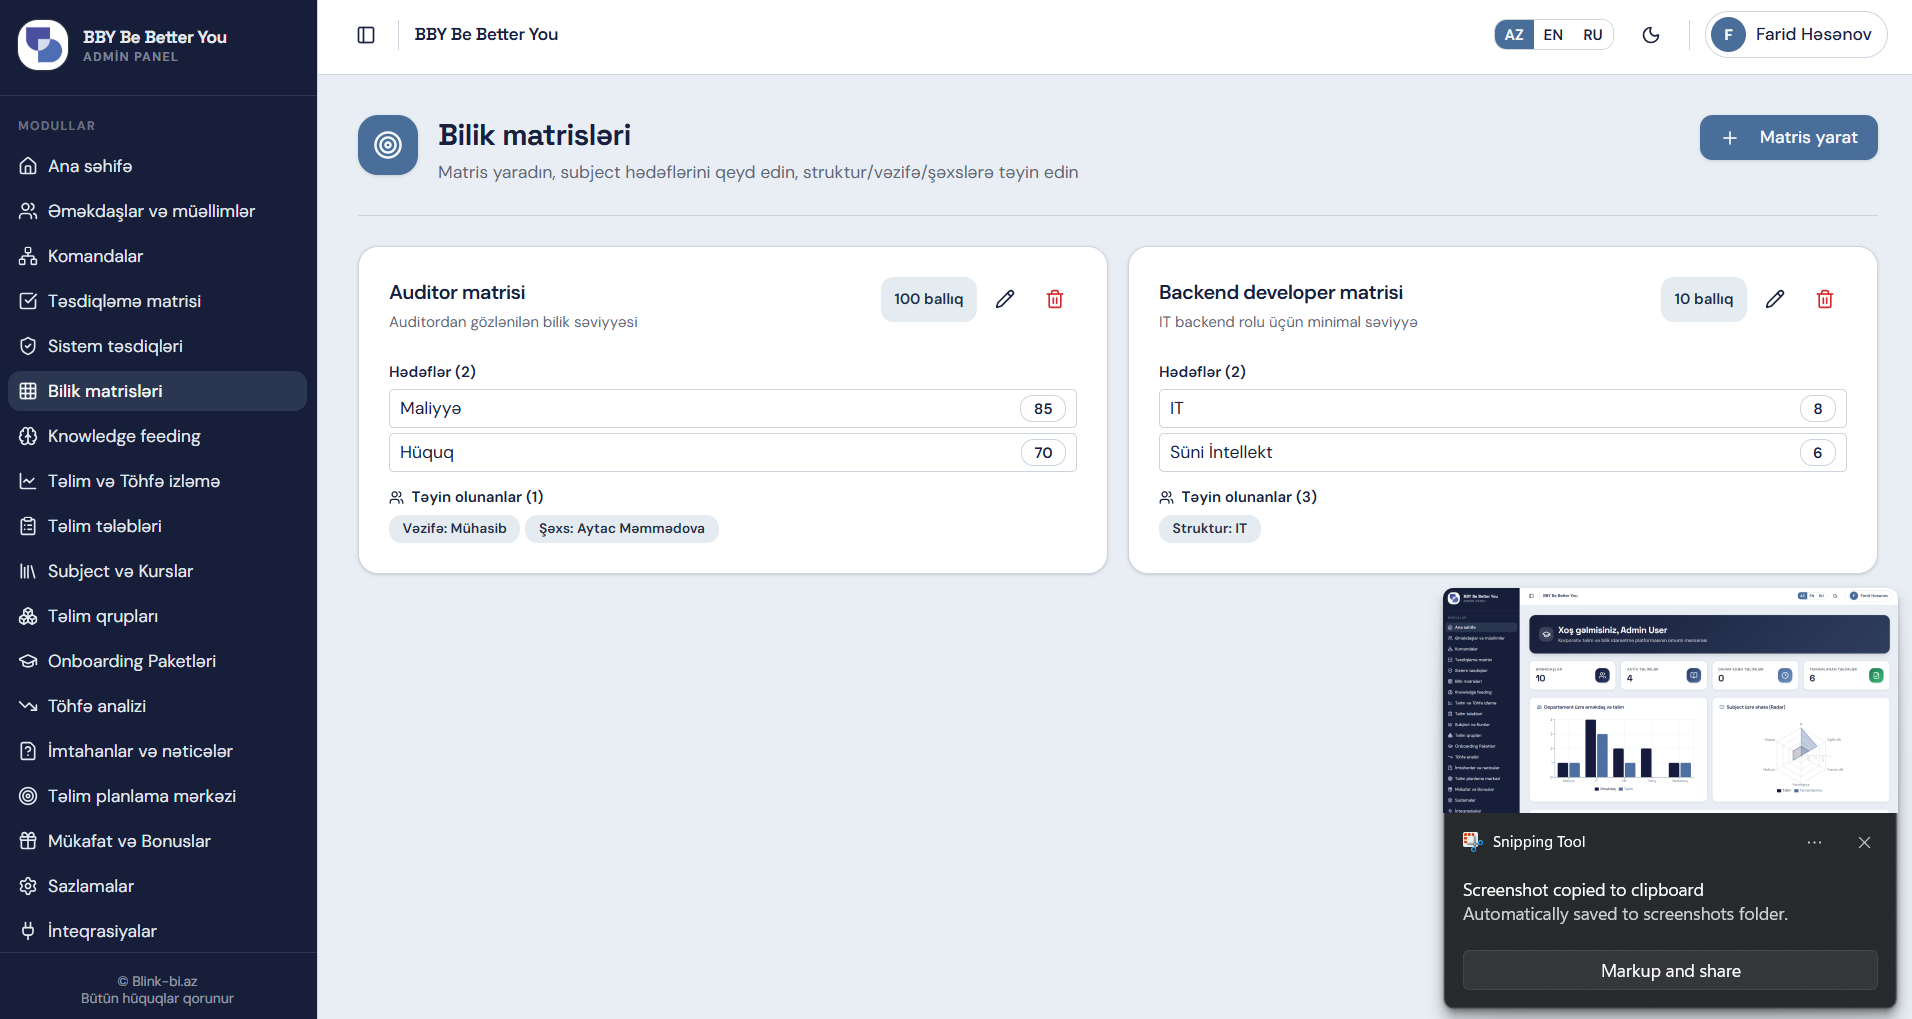Toggle the sidebar collapse icon
Image resolution: width=1912 pixels, height=1019 pixels.
point(366,35)
